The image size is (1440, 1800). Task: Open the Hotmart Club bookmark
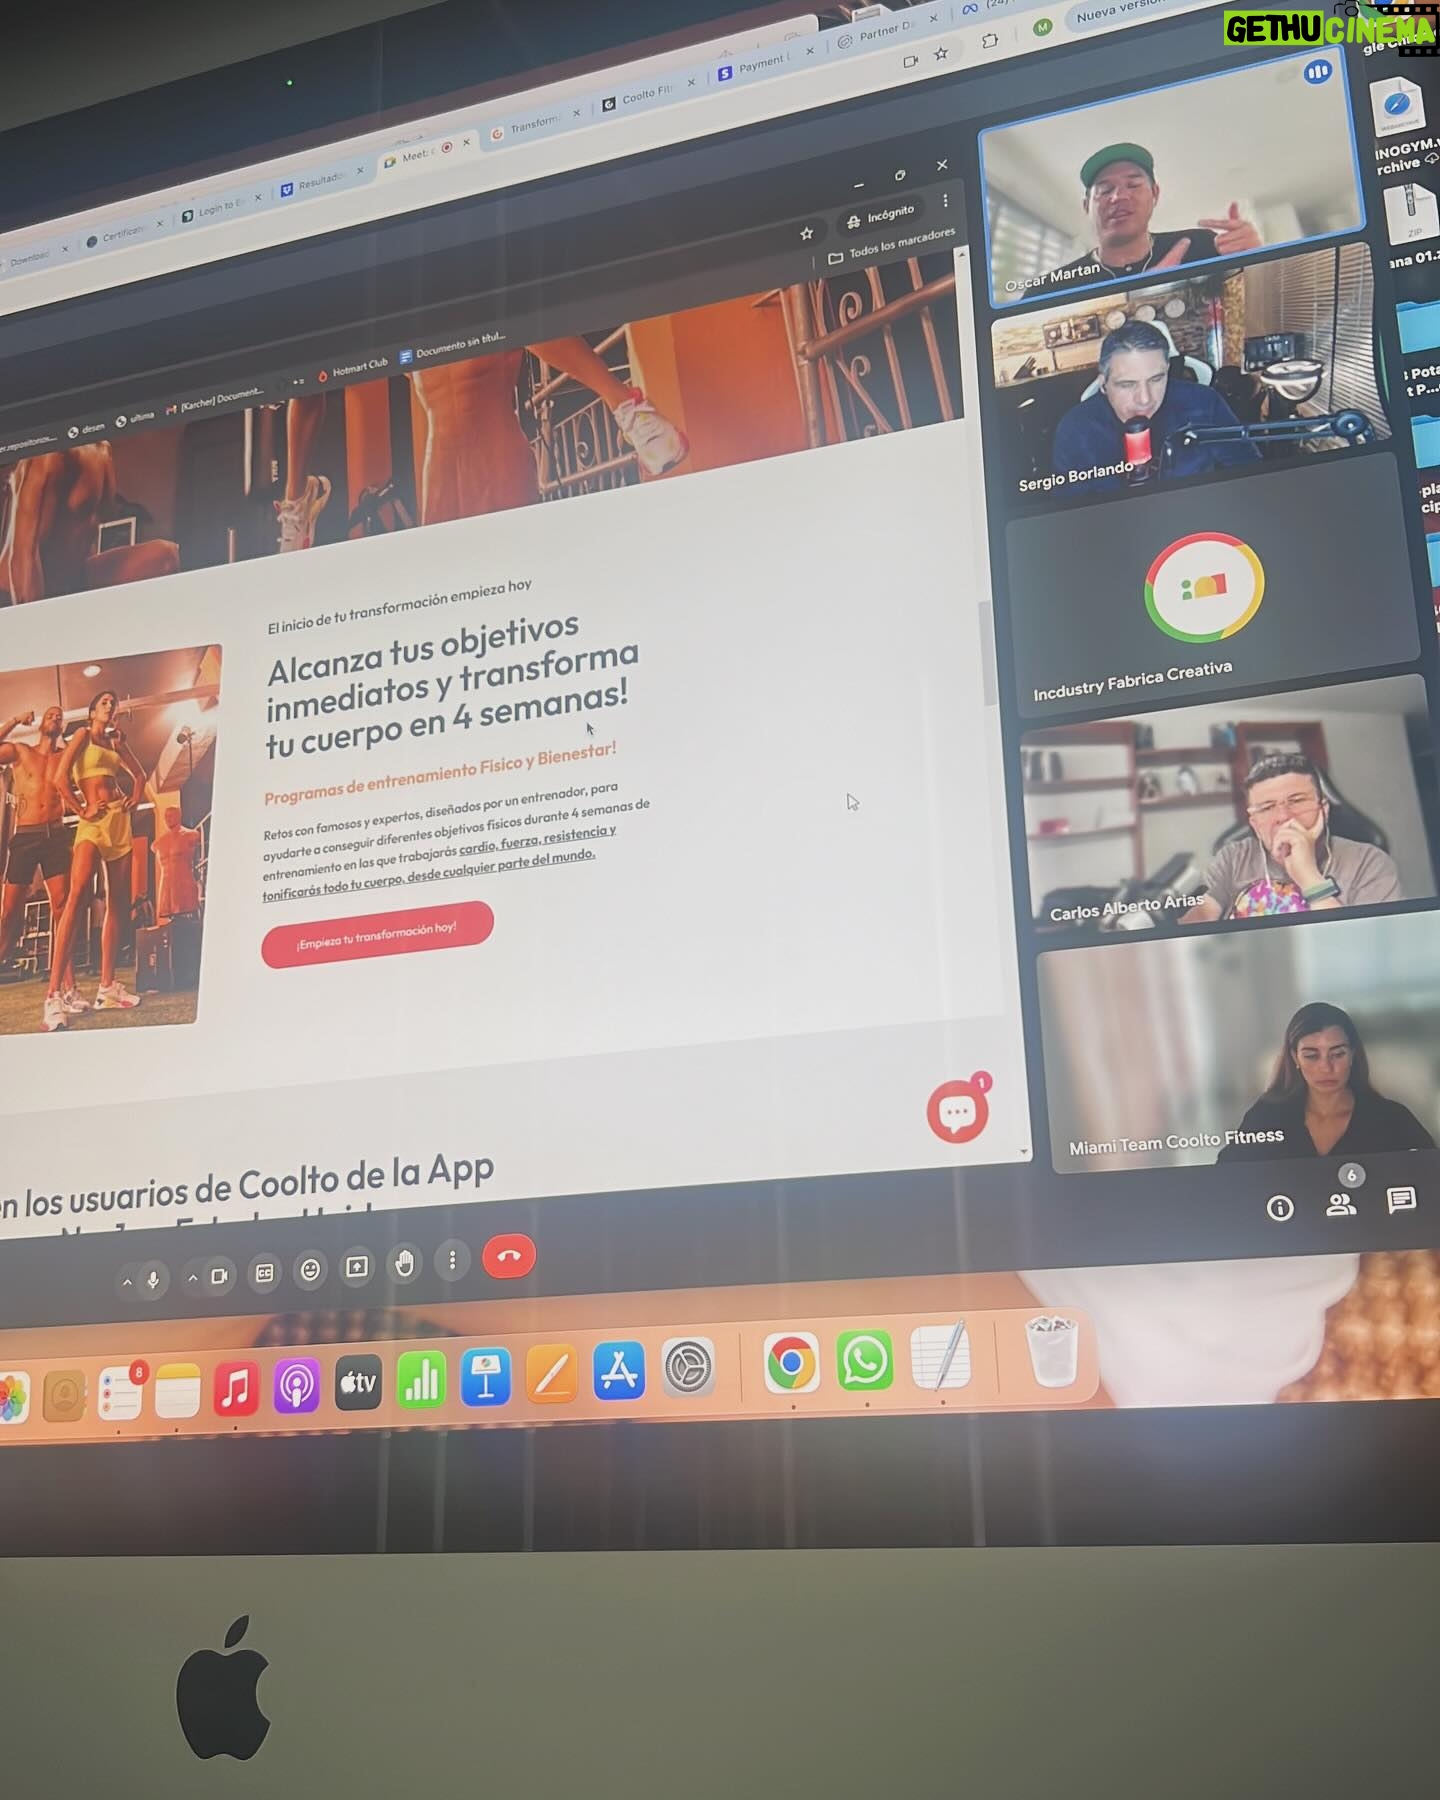point(352,371)
